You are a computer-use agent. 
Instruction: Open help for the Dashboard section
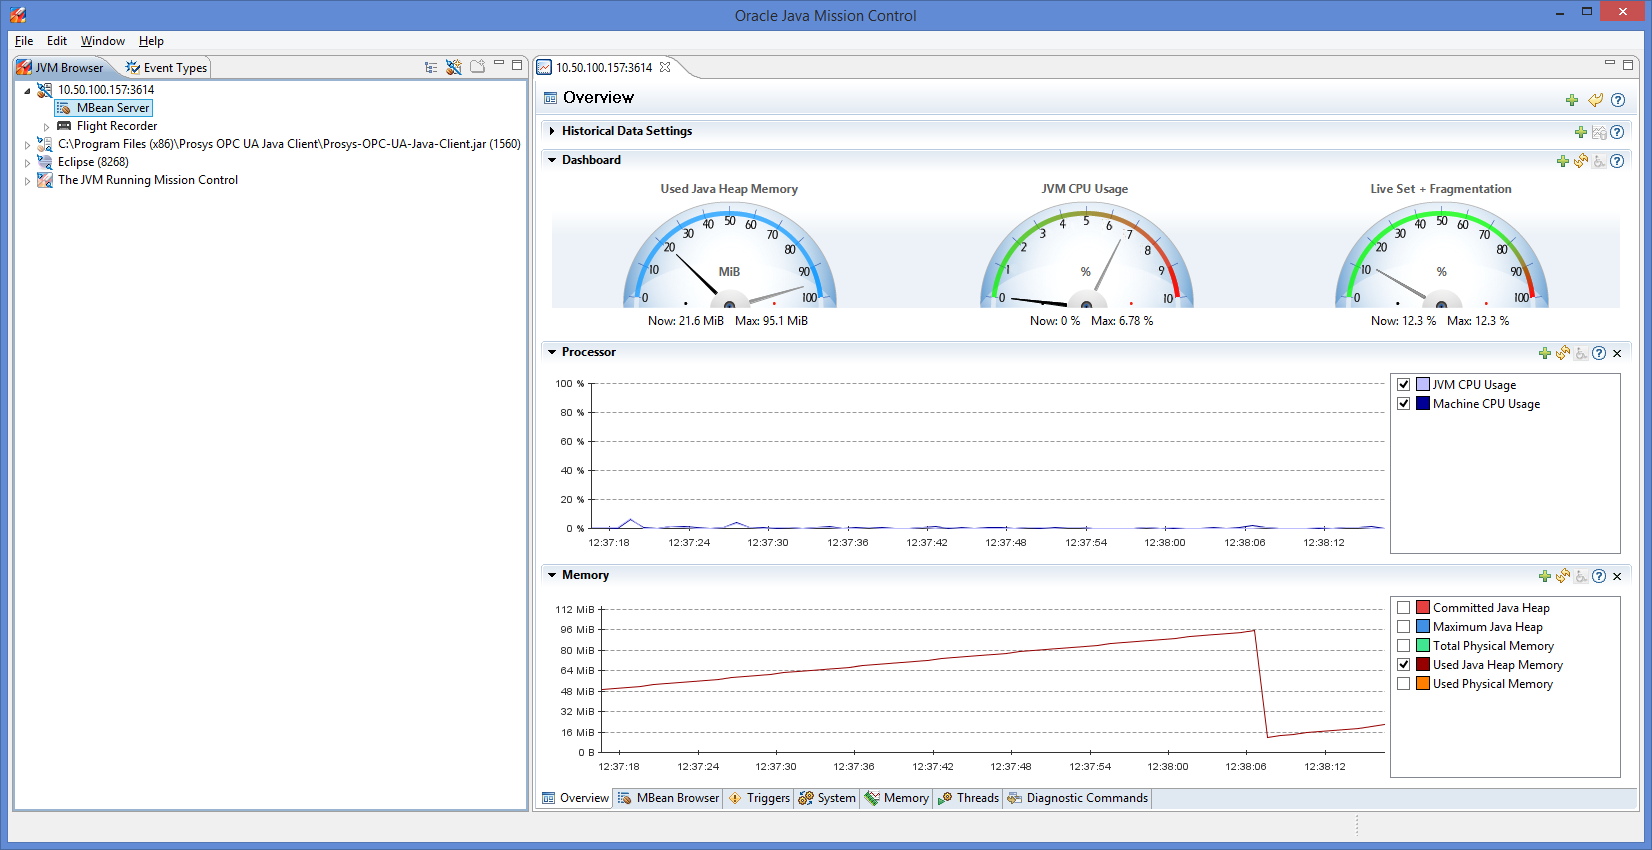[1617, 161]
